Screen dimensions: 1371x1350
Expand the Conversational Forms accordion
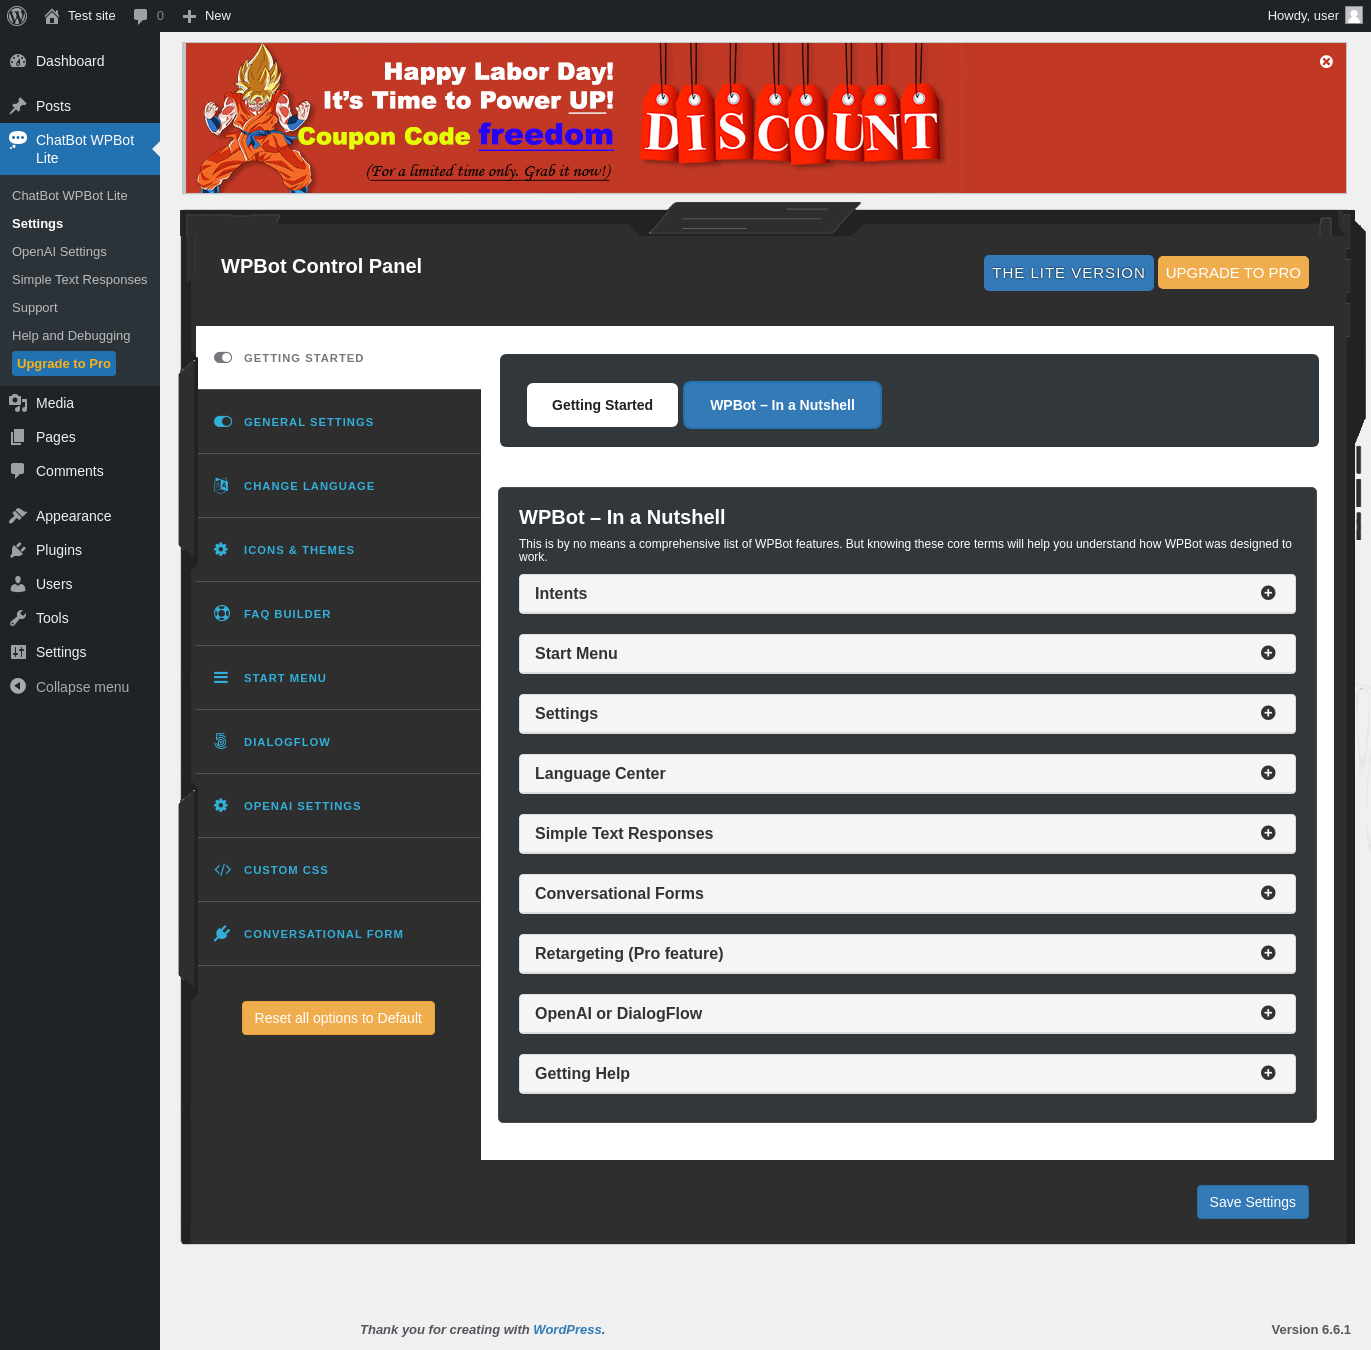click(907, 894)
